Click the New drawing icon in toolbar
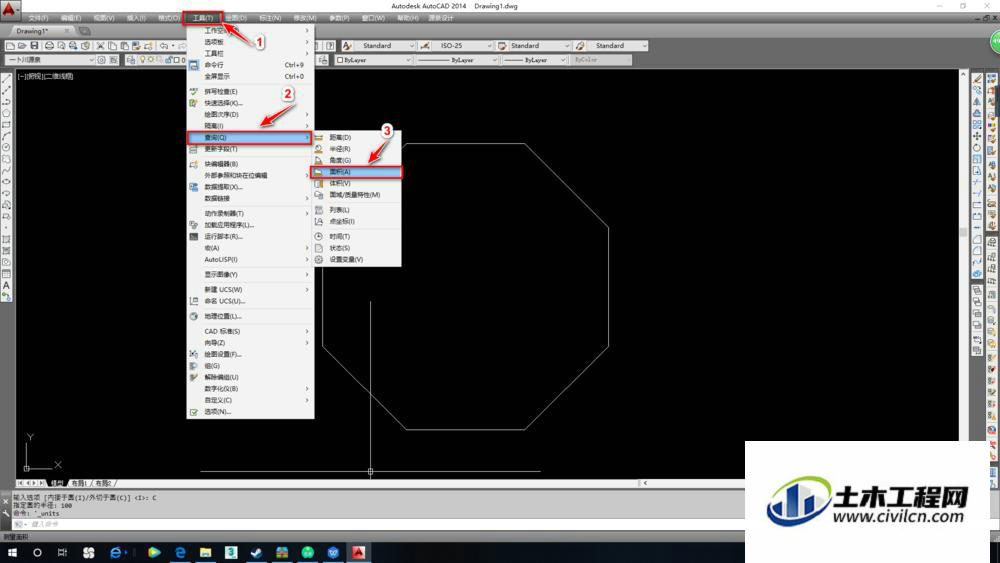 point(10,46)
